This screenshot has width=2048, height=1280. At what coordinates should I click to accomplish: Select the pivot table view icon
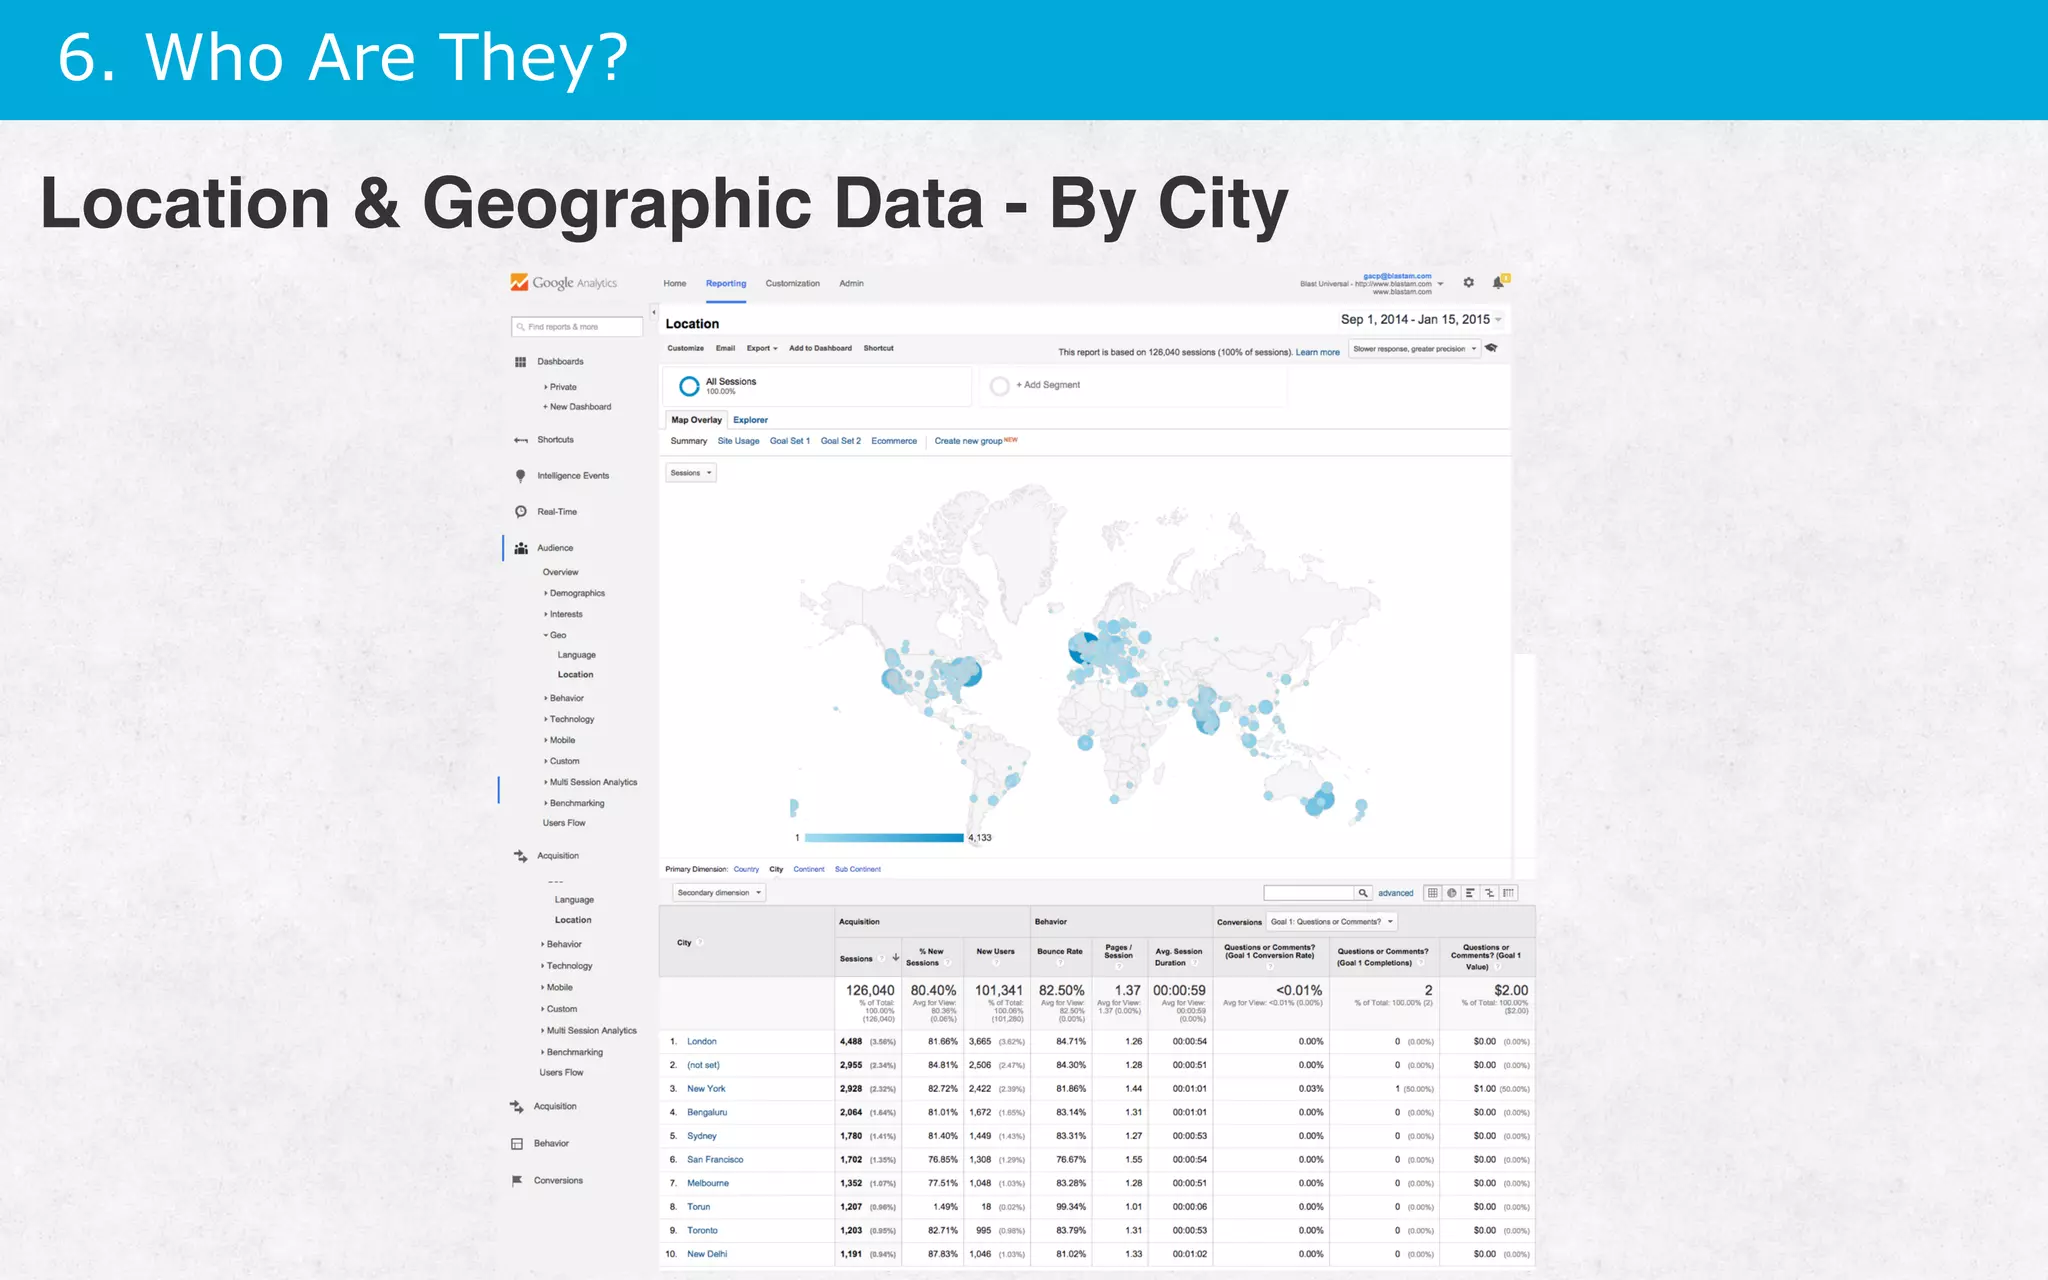[1508, 893]
